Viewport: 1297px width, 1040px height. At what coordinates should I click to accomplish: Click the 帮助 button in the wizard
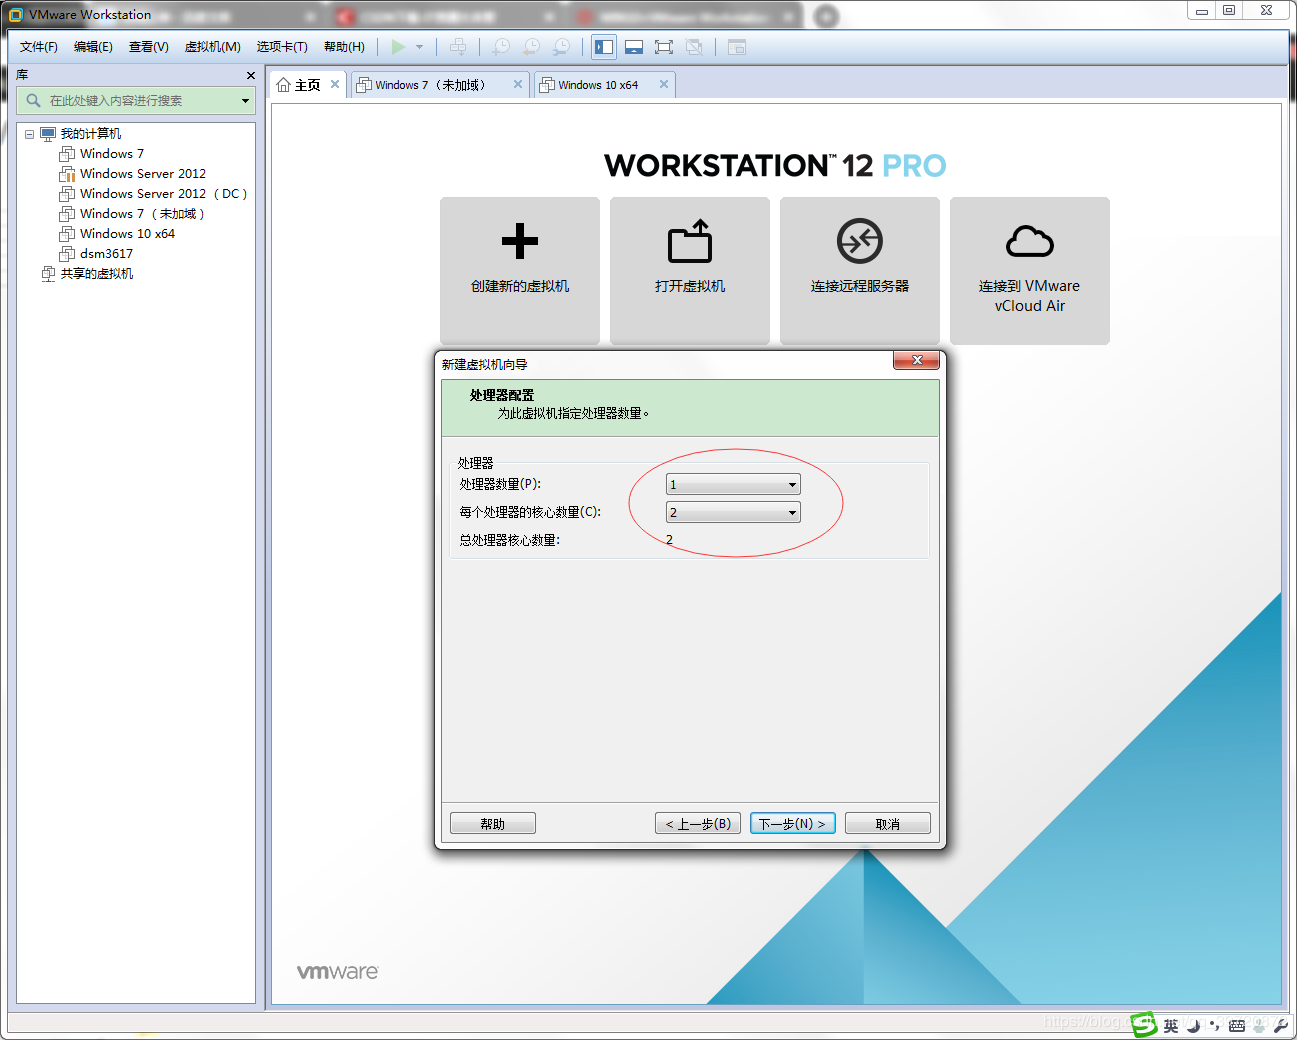click(493, 823)
